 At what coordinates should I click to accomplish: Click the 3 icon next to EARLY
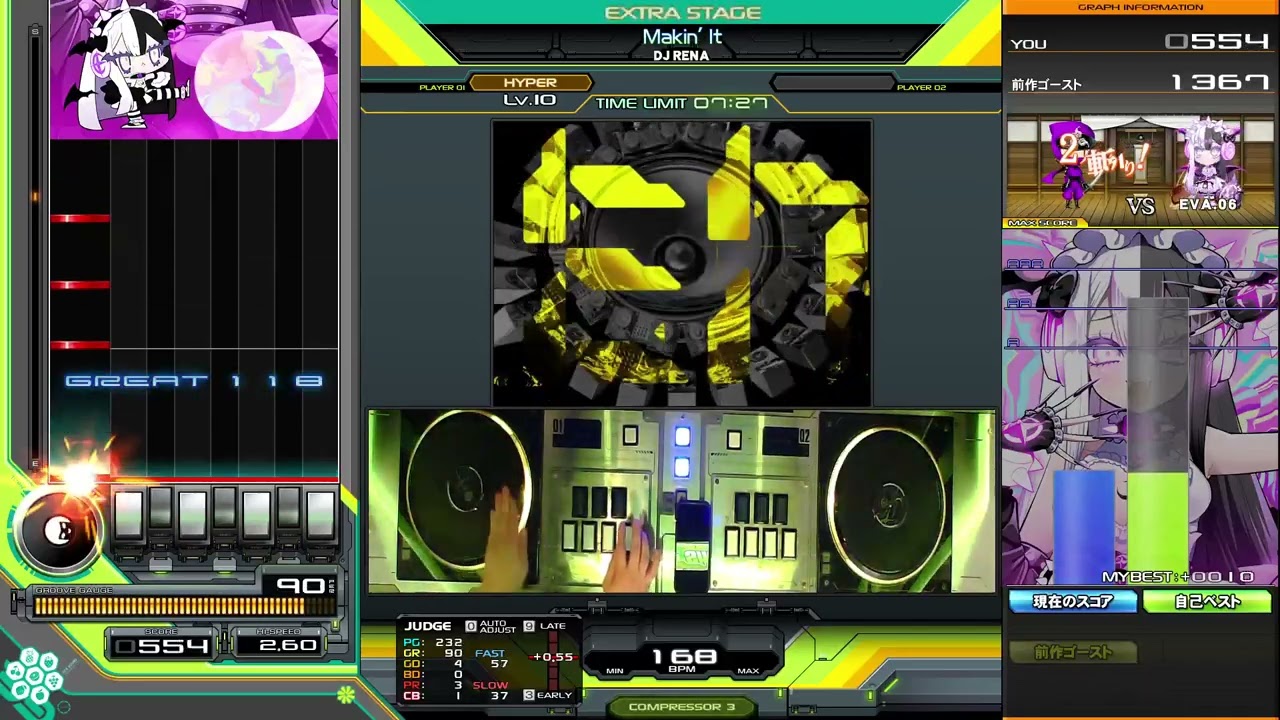pos(529,694)
